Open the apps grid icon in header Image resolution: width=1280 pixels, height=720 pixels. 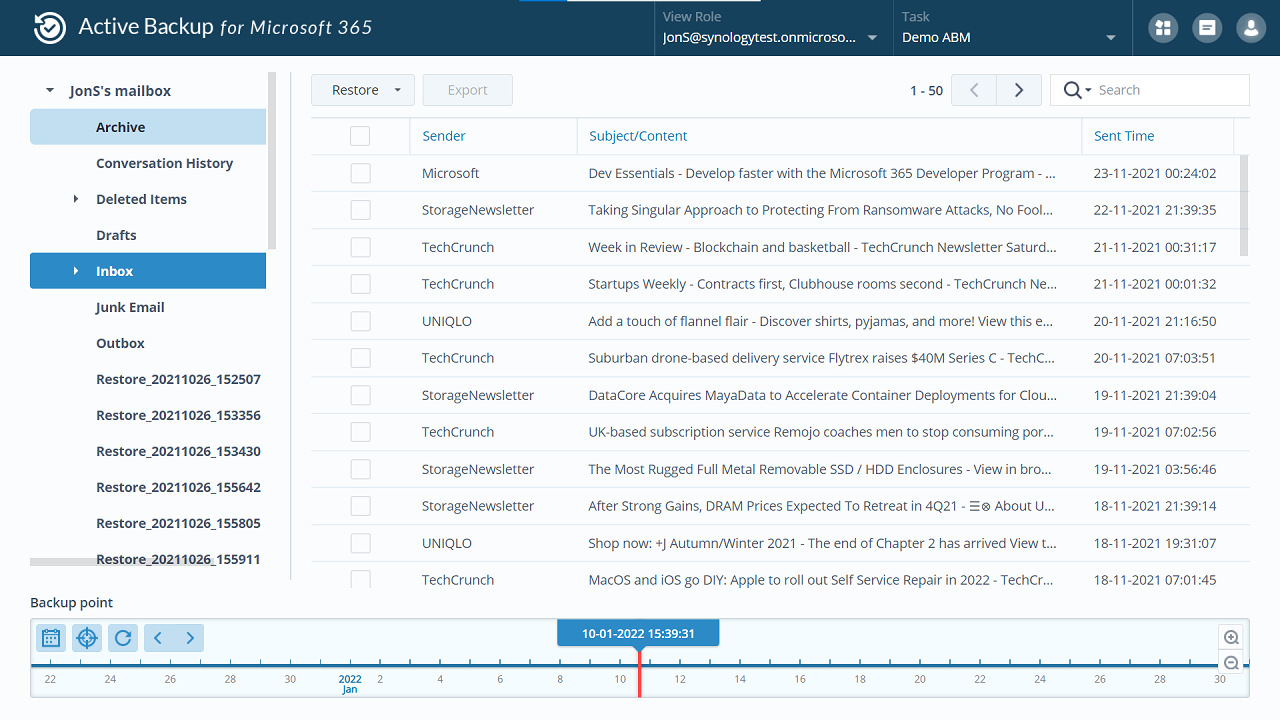(x=1162, y=28)
